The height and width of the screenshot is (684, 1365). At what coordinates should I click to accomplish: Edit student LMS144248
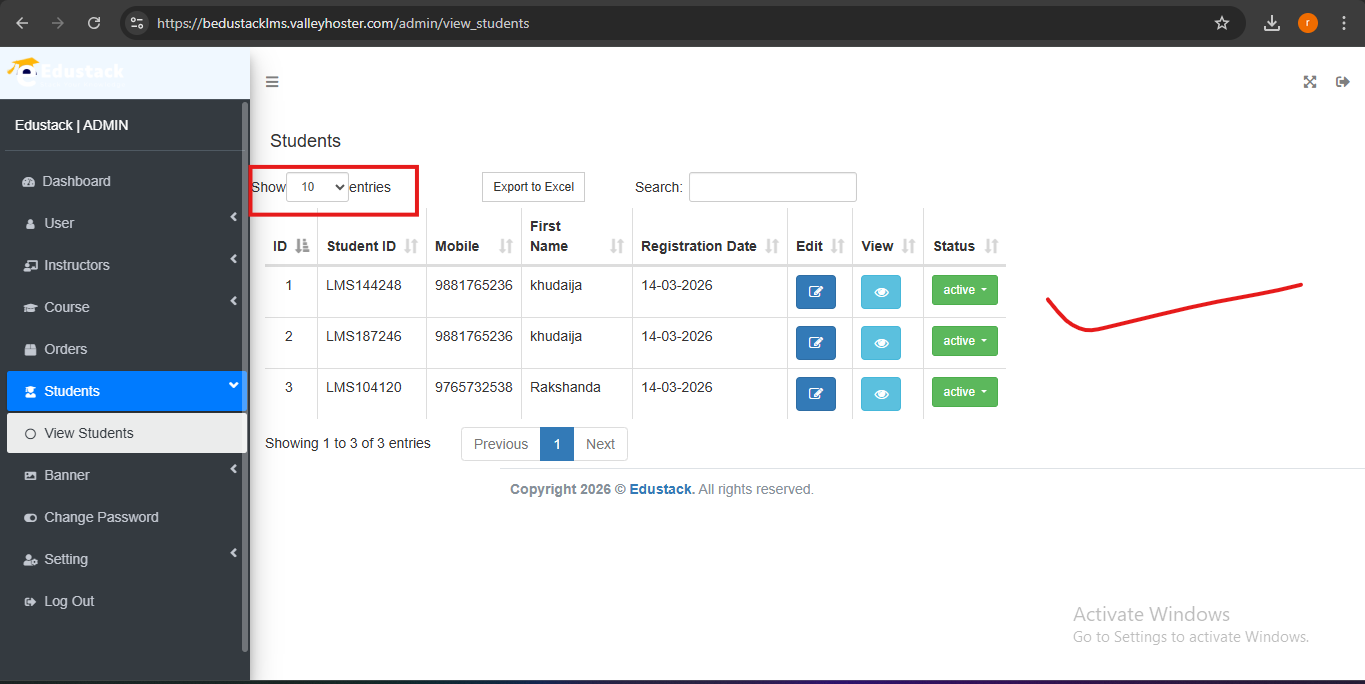[816, 292]
